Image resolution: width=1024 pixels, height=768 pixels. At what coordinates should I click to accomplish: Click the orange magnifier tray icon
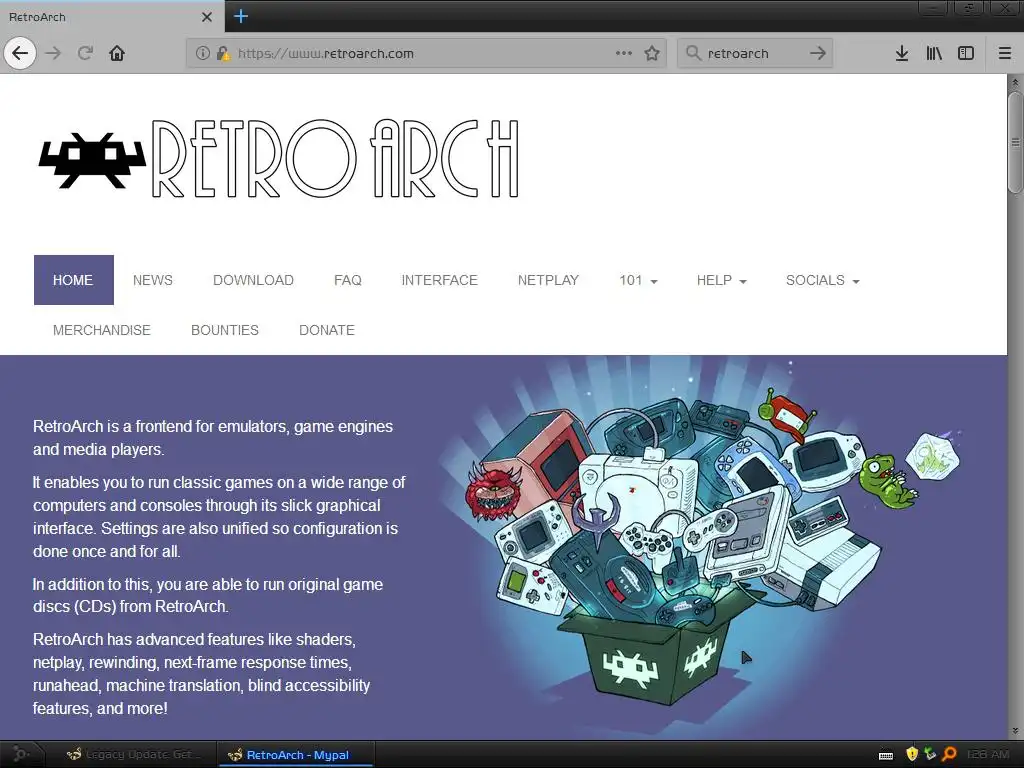pos(950,754)
